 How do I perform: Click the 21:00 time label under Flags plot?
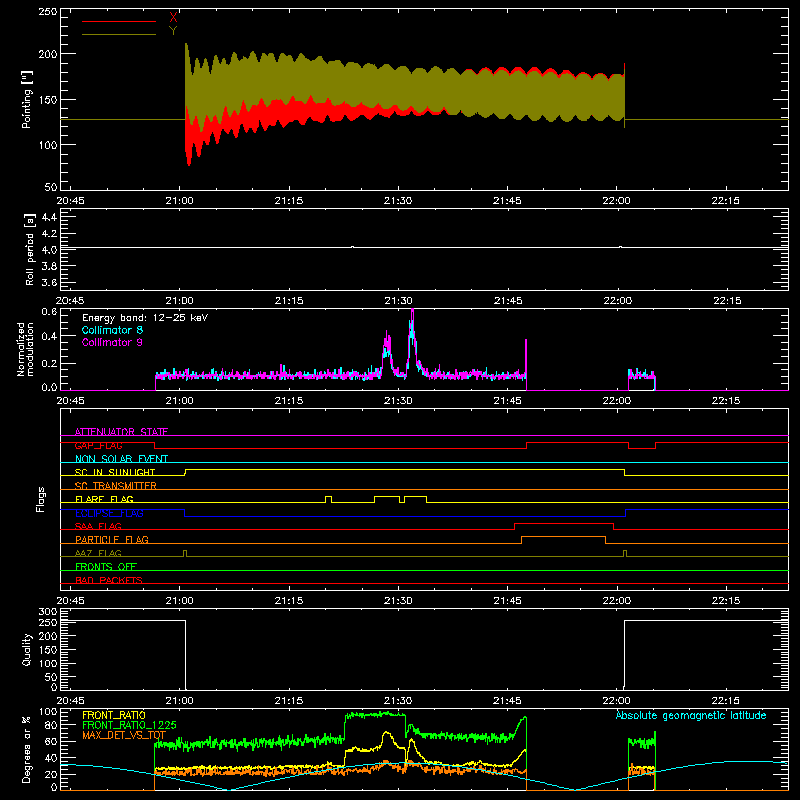[x=180, y=601]
